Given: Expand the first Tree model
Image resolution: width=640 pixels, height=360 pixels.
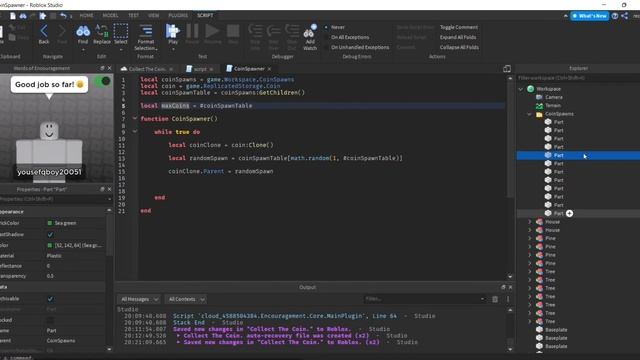Looking at the screenshot, I should (530, 271).
